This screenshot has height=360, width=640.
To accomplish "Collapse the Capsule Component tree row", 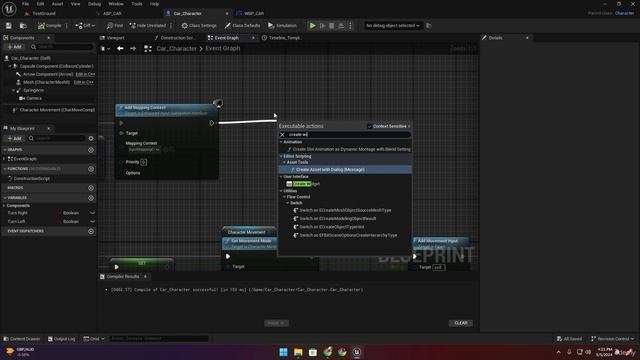I will [x=10, y=66].
